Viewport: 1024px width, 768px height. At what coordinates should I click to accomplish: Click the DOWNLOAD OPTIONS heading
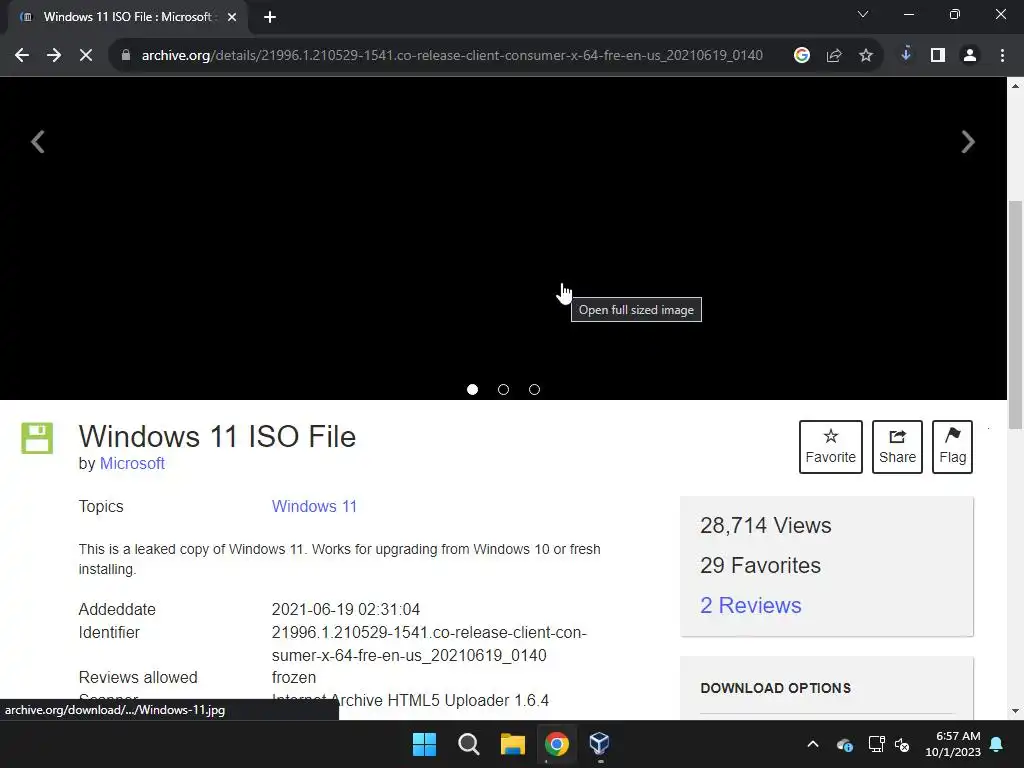[775, 688]
